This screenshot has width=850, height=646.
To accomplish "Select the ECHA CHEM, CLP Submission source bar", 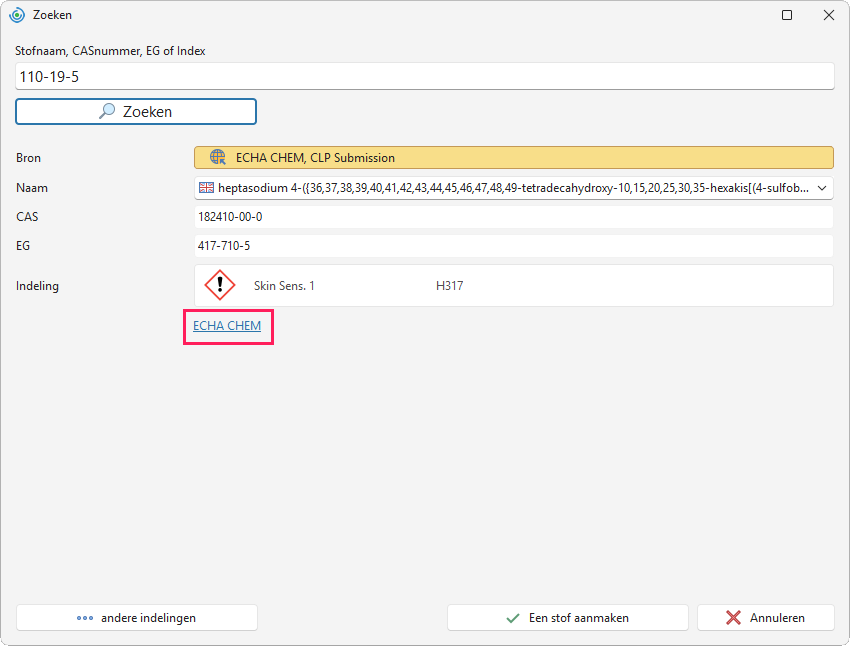I will pyautogui.click(x=513, y=158).
